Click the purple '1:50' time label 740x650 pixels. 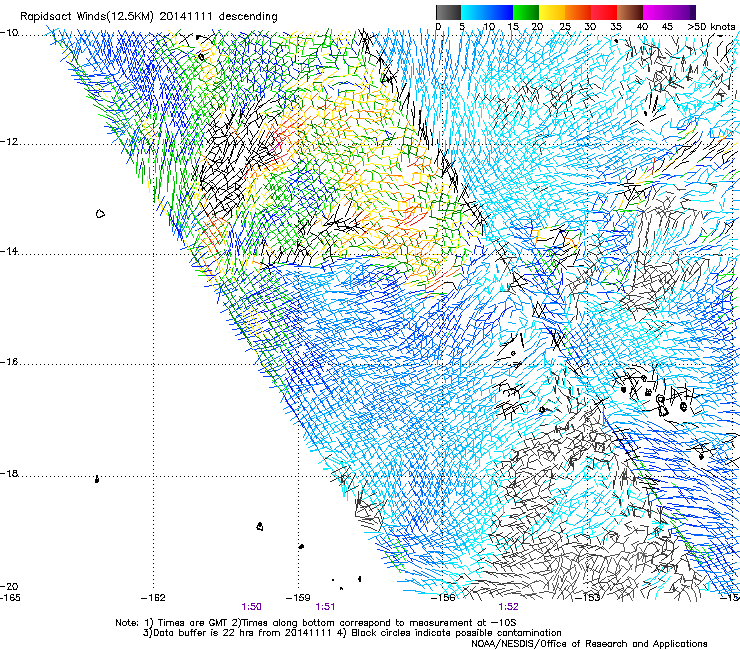click(x=251, y=607)
